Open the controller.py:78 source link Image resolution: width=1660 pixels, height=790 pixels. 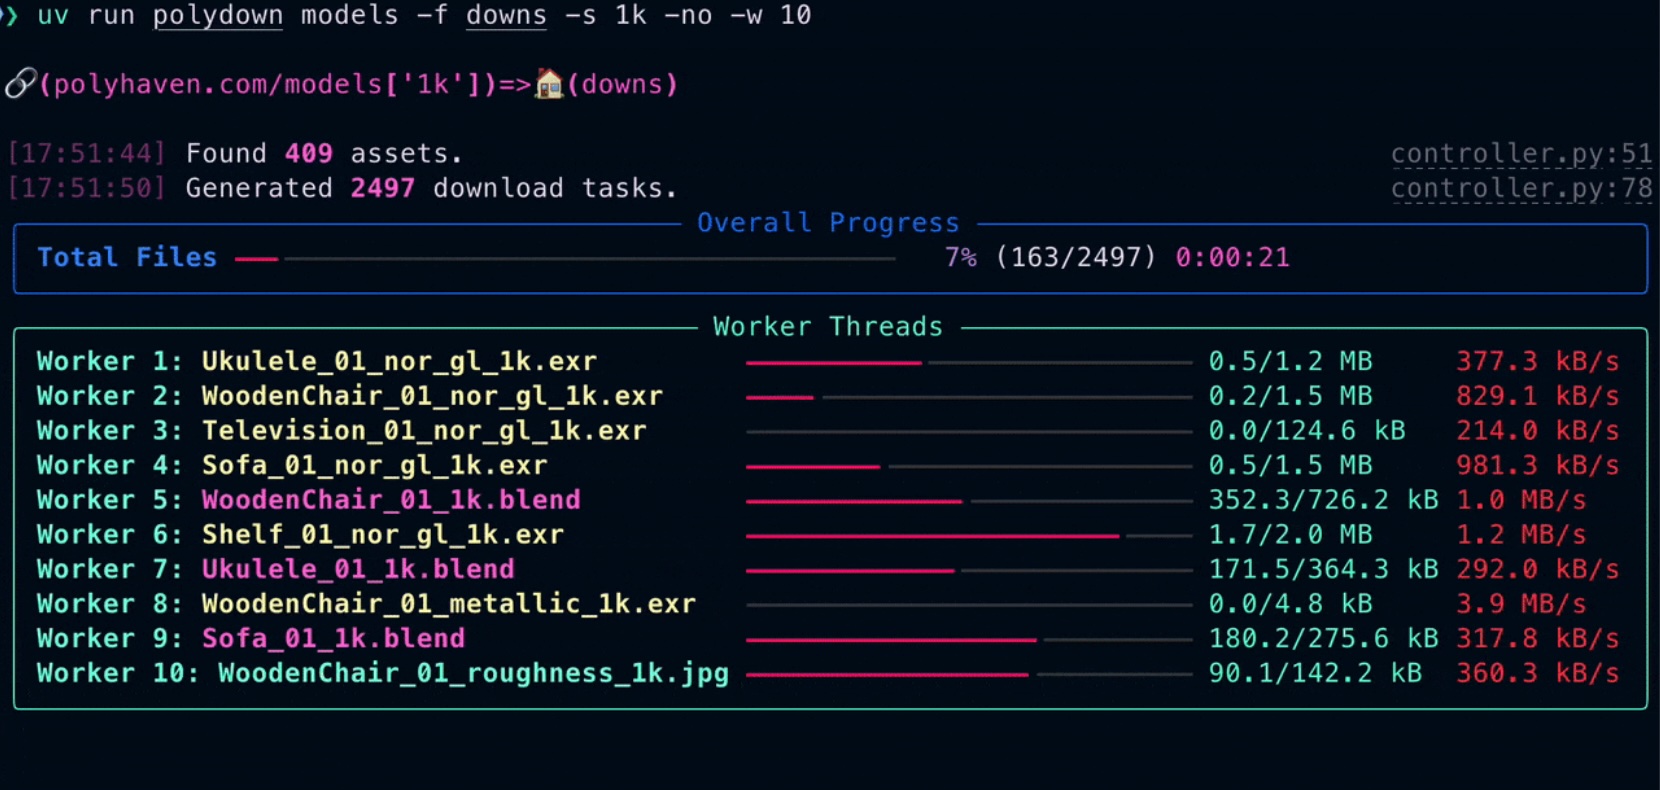pos(1521,188)
